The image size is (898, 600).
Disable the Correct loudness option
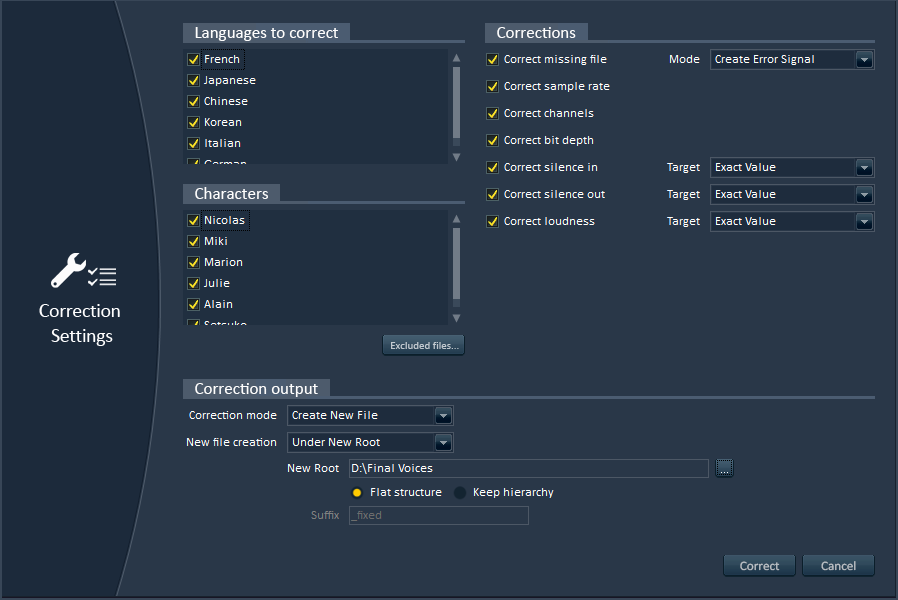coord(493,222)
